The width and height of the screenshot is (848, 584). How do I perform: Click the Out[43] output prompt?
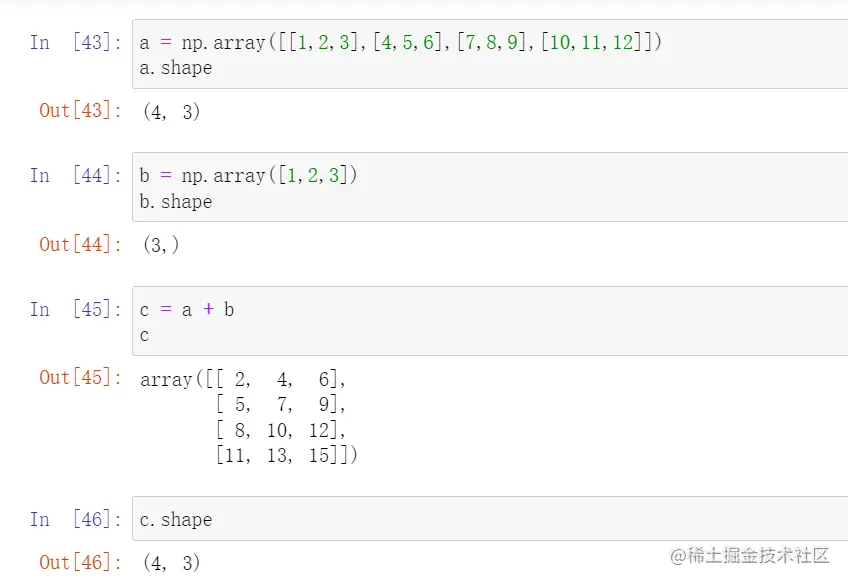[81, 111]
